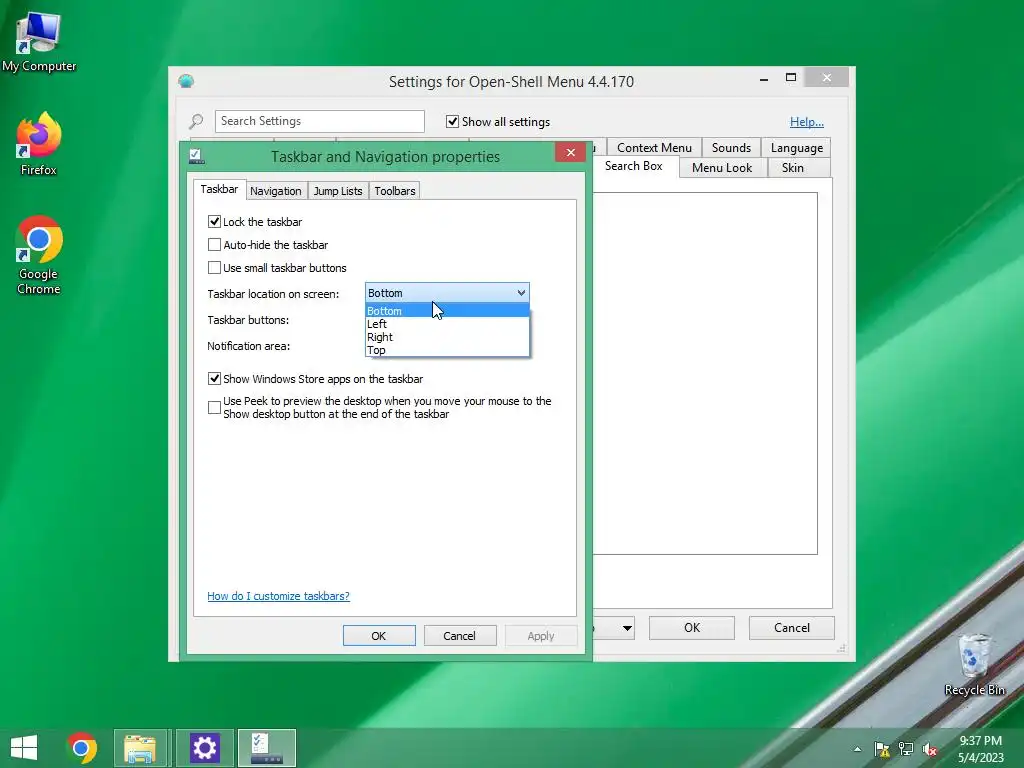Toggle Lock the taskbar checkbox

coord(214,221)
